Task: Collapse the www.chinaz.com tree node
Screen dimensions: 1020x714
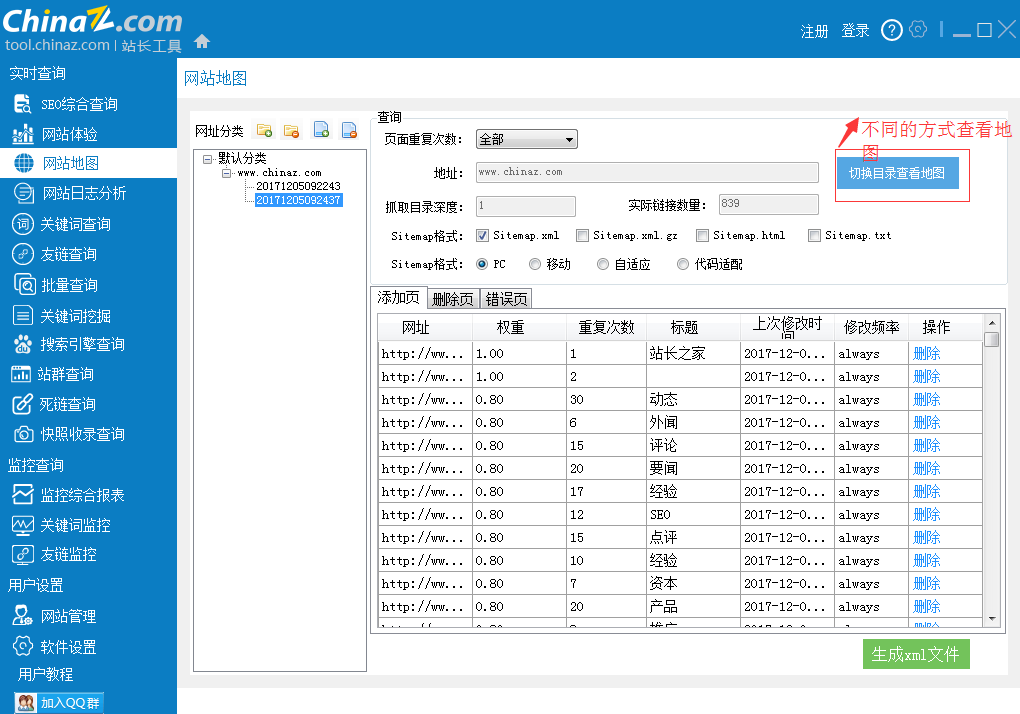Action: click(227, 173)
